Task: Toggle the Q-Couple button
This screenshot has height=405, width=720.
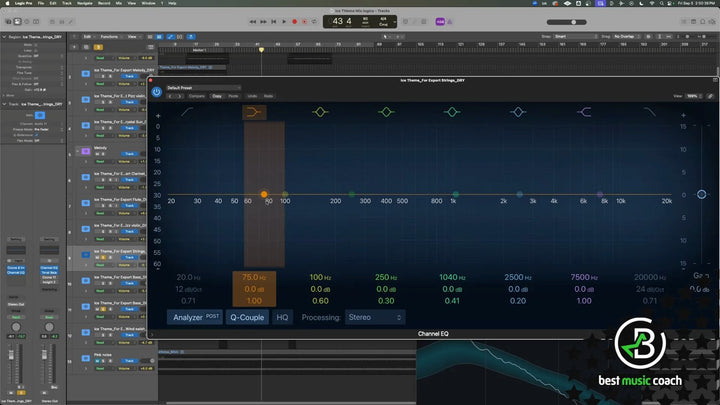Action: click(247, 317)
